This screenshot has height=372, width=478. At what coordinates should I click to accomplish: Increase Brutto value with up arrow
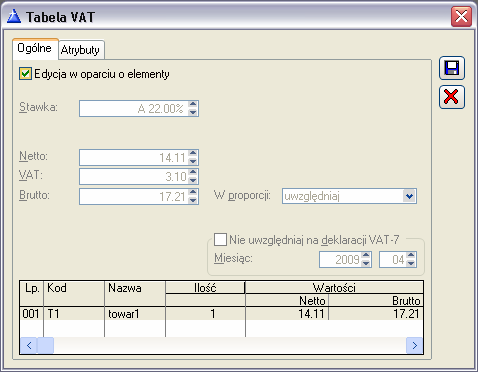(193, 192)
